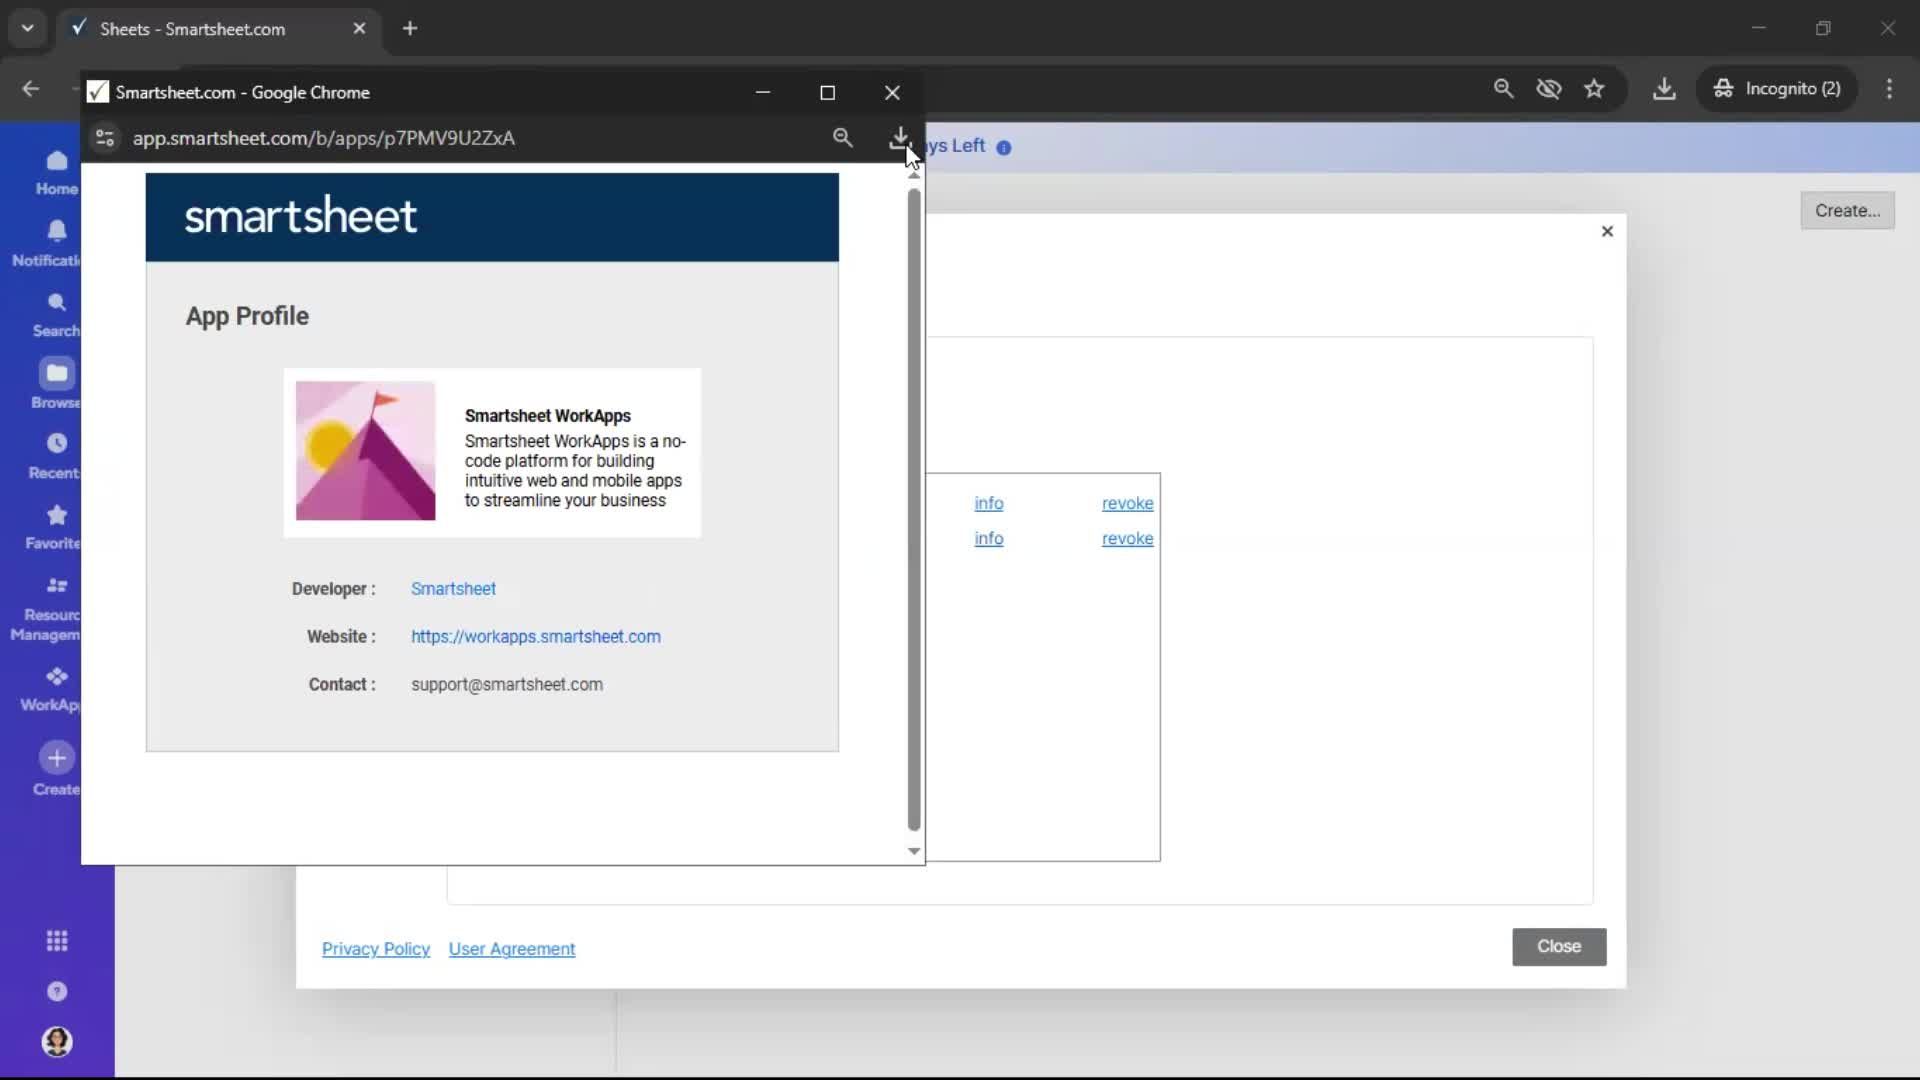Open the Home section in sidebar
The height and width of the screenshot is (1080, 1920).
[55, 170]
